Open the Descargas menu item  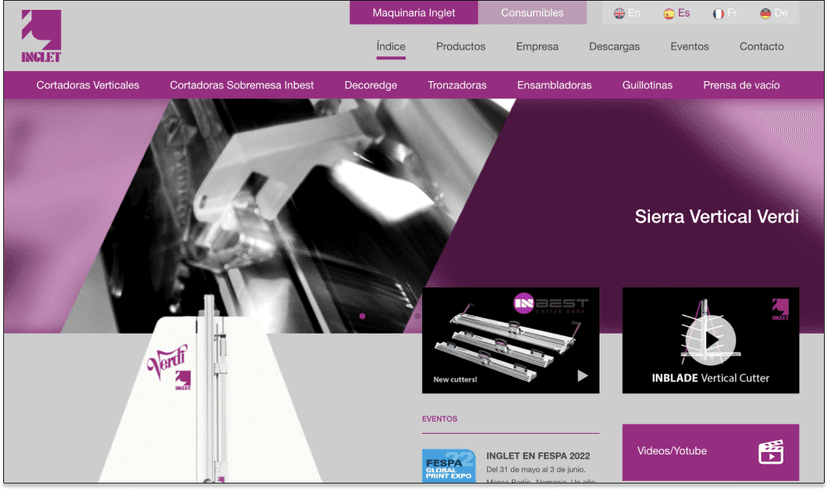pos(614,46)
